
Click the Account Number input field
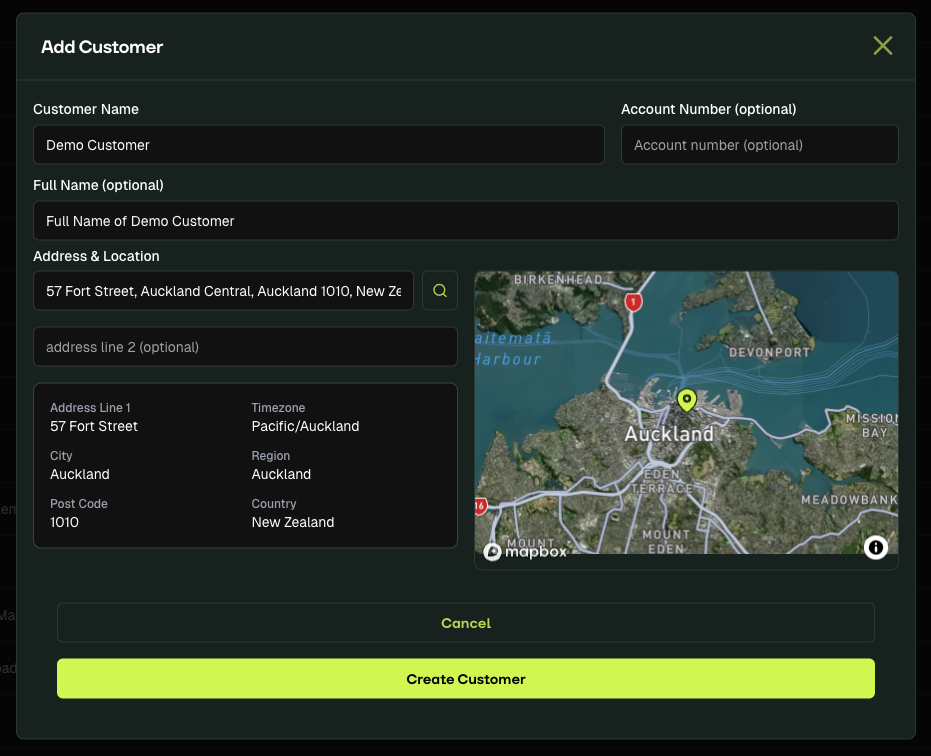tap(759, 145)
